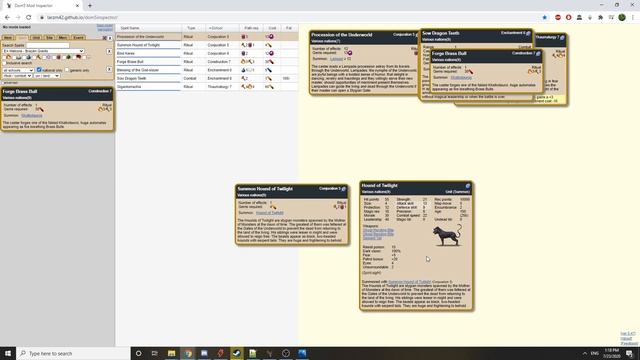Open Steam from the taskbar

tap(236, 353)
